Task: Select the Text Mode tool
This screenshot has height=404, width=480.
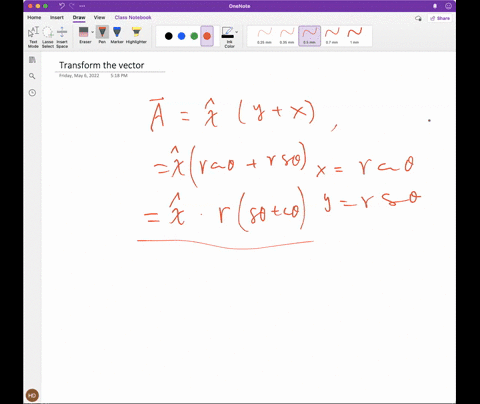Action: pyautogui.click(x=33, y=37)
